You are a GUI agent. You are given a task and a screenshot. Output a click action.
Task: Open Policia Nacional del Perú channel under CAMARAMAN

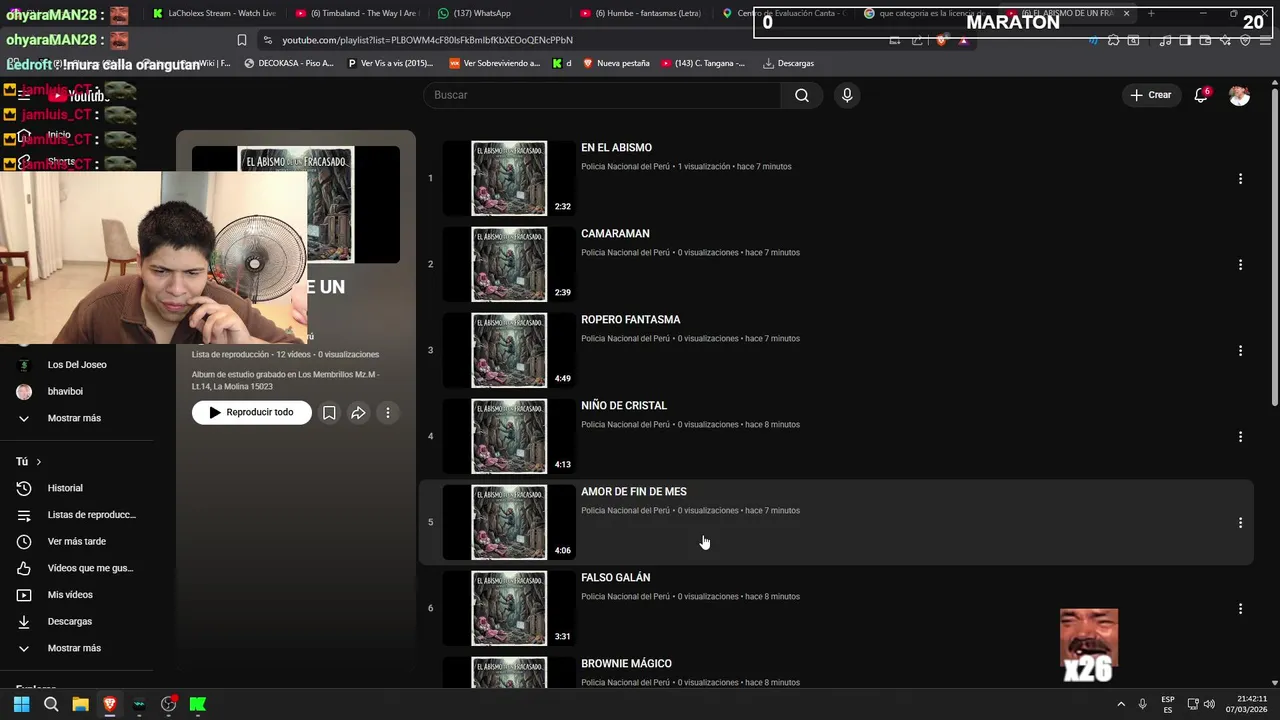[x=625, y=253]
